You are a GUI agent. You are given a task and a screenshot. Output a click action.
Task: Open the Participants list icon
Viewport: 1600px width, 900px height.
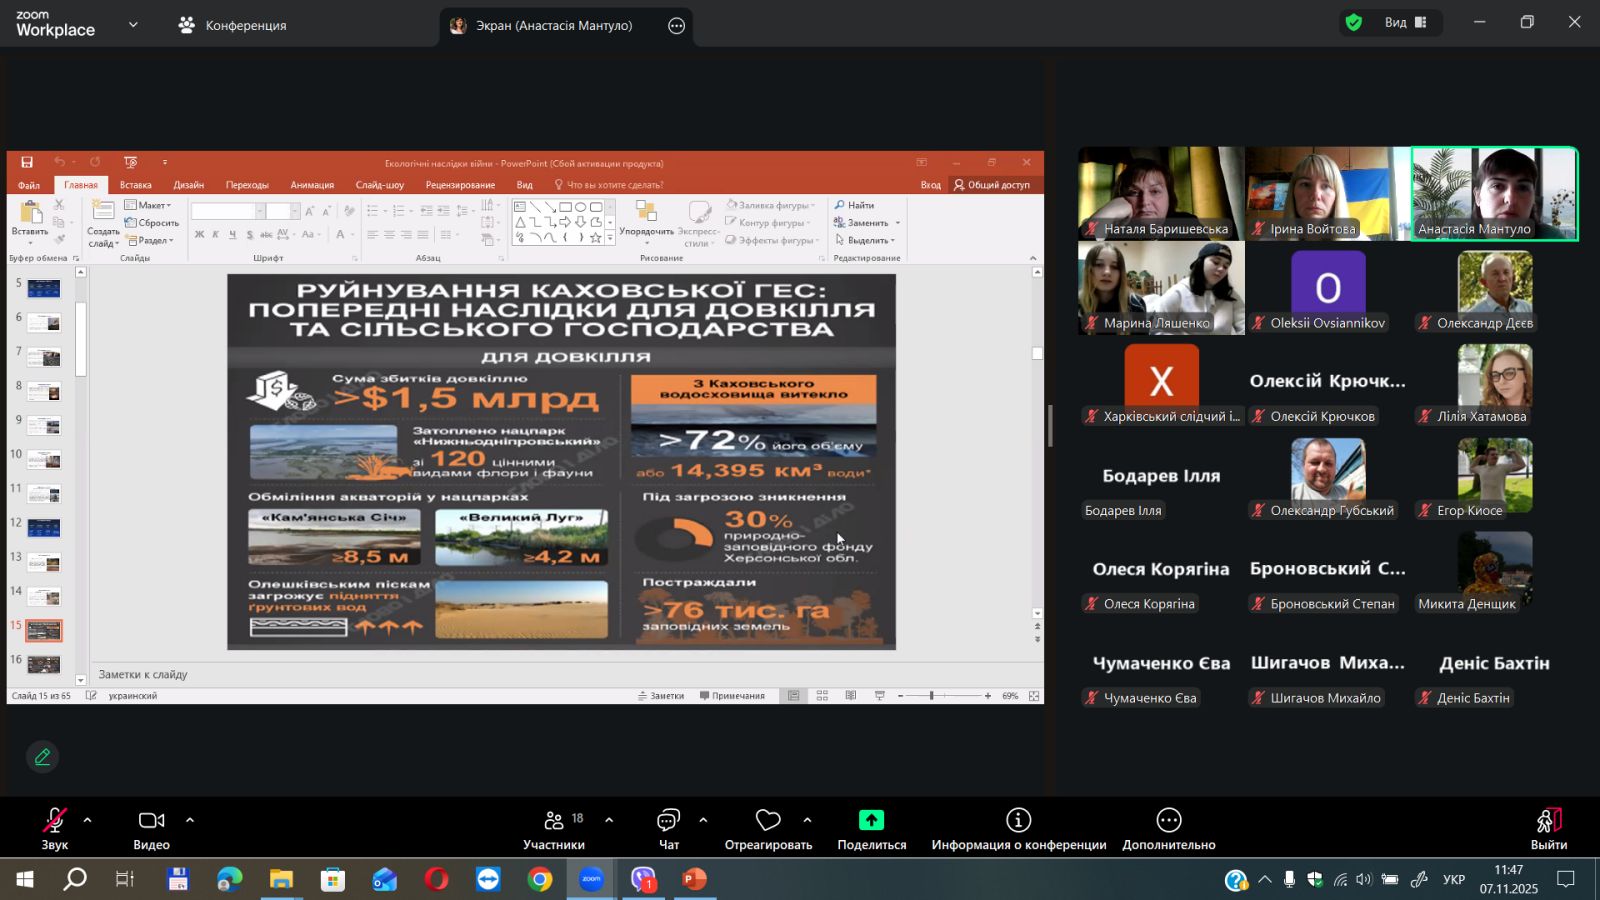coord(554,821)
